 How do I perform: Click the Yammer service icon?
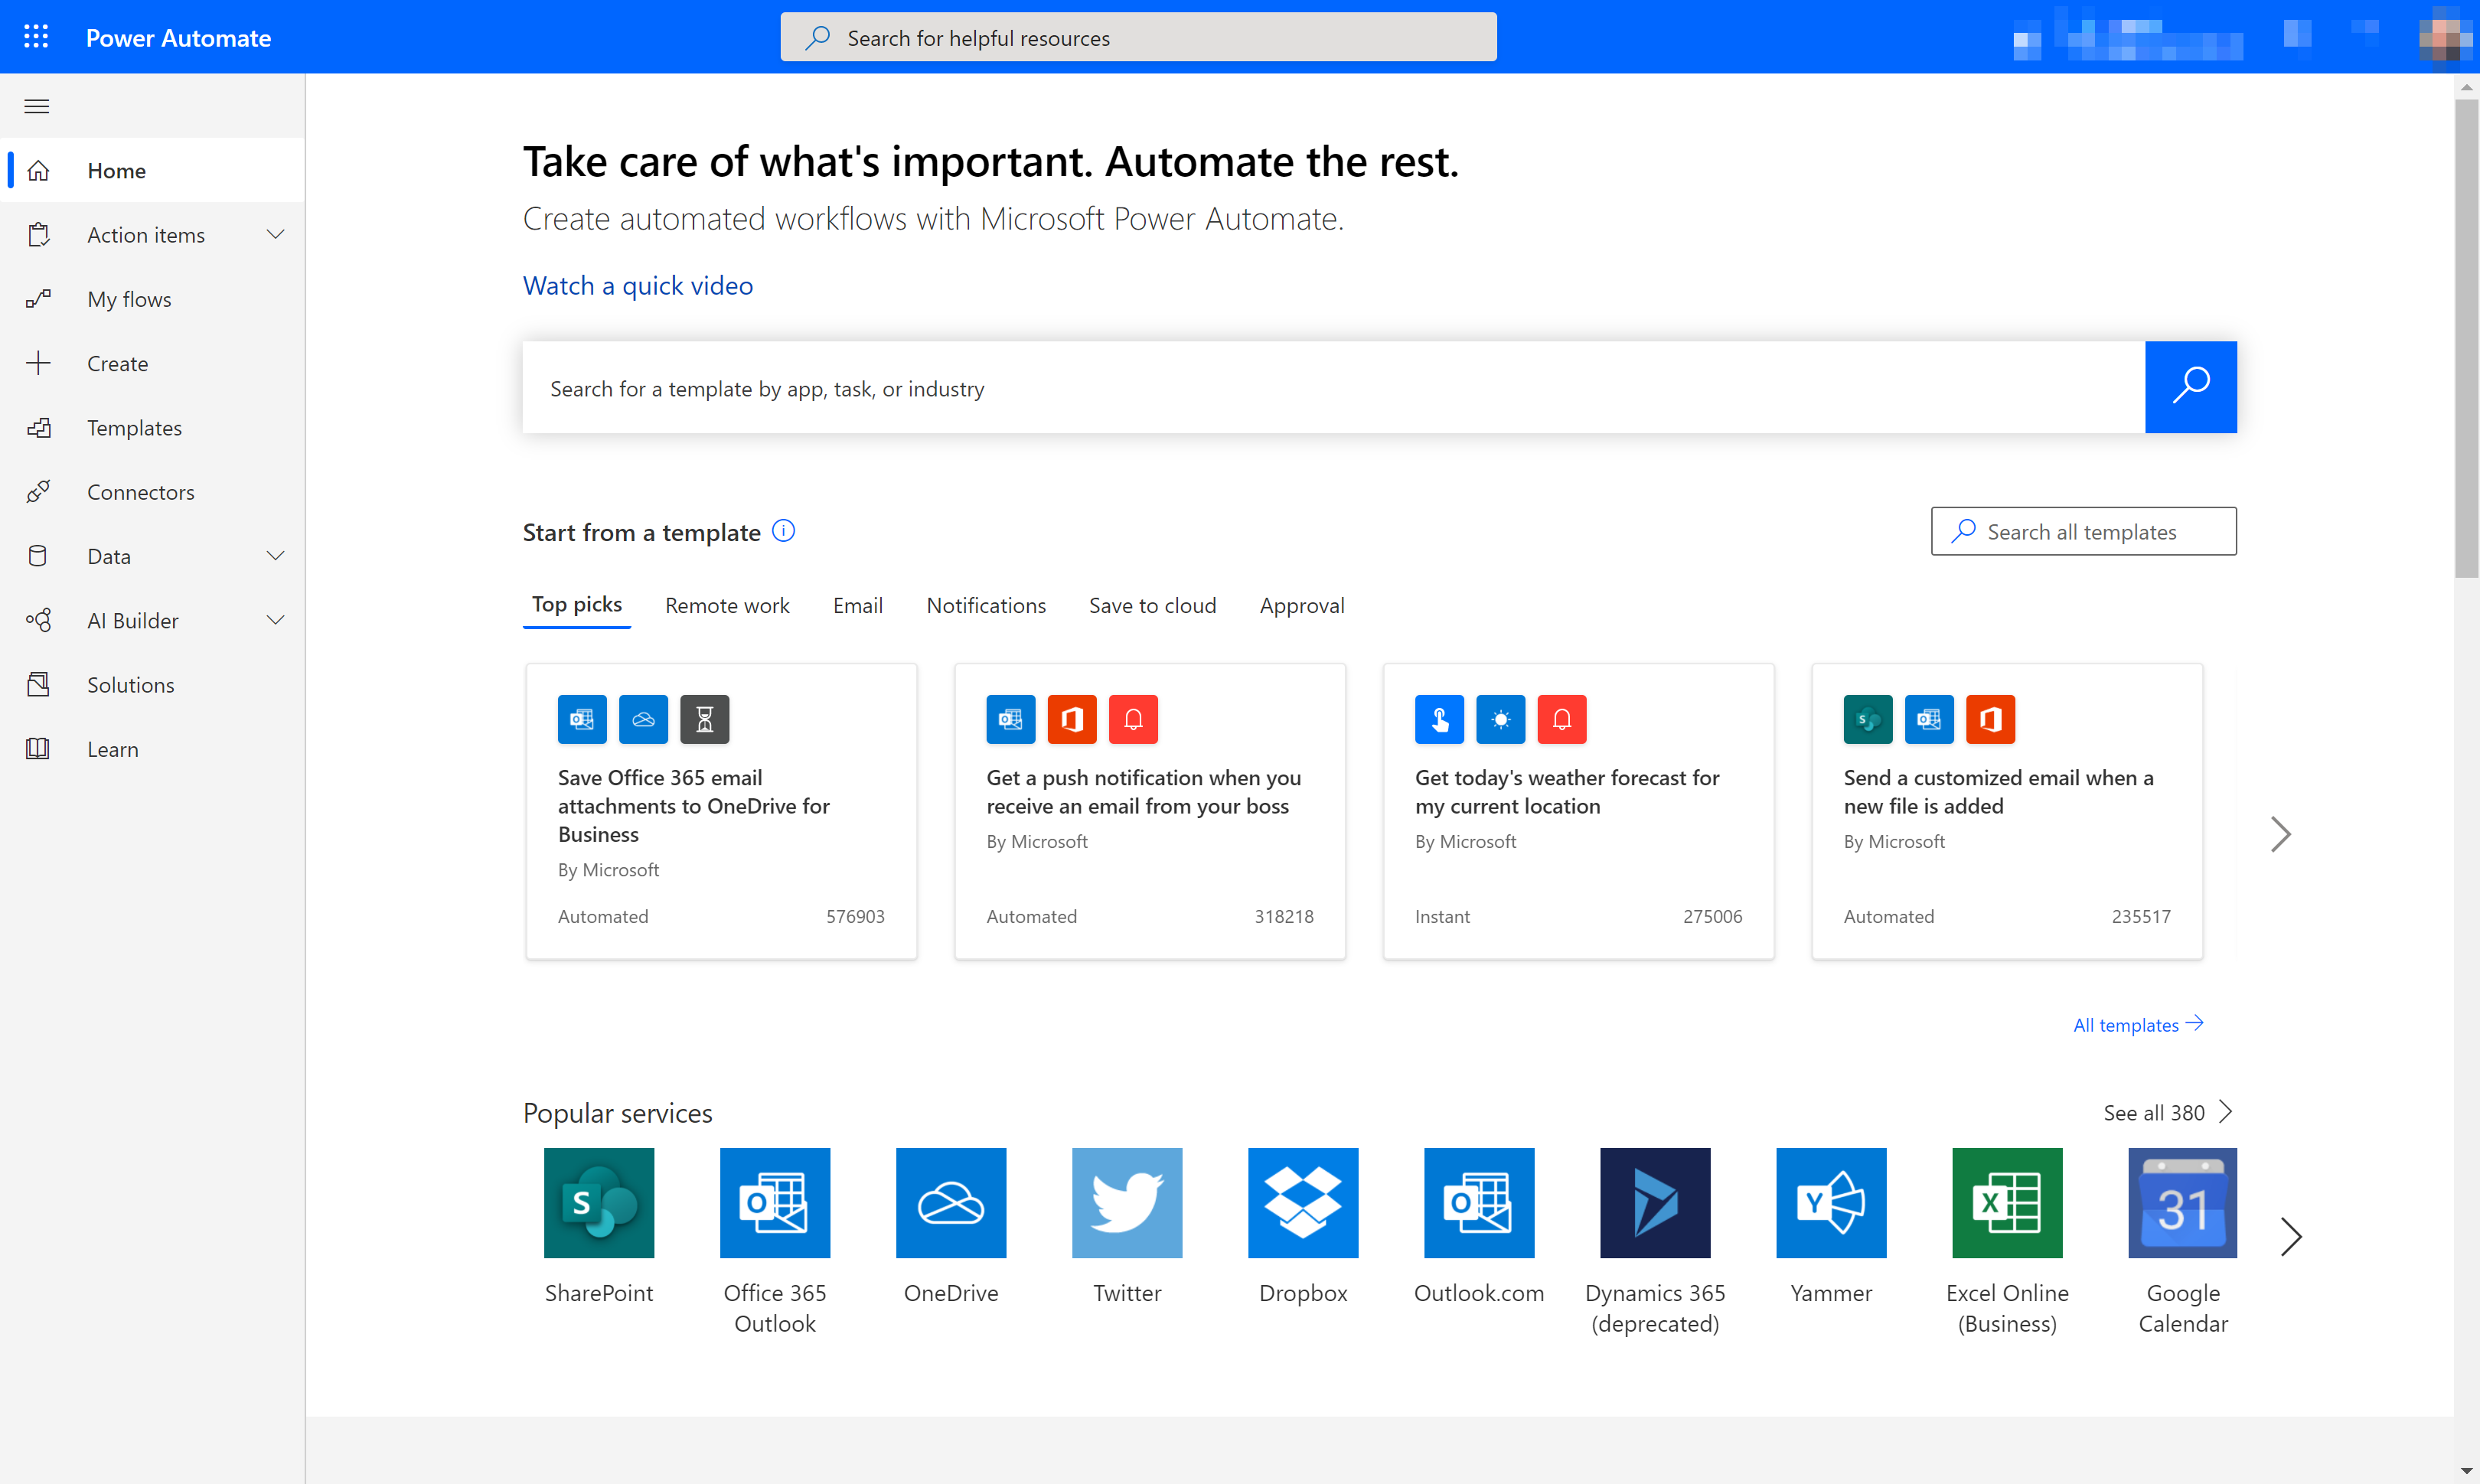(x=1830, y=1202)
